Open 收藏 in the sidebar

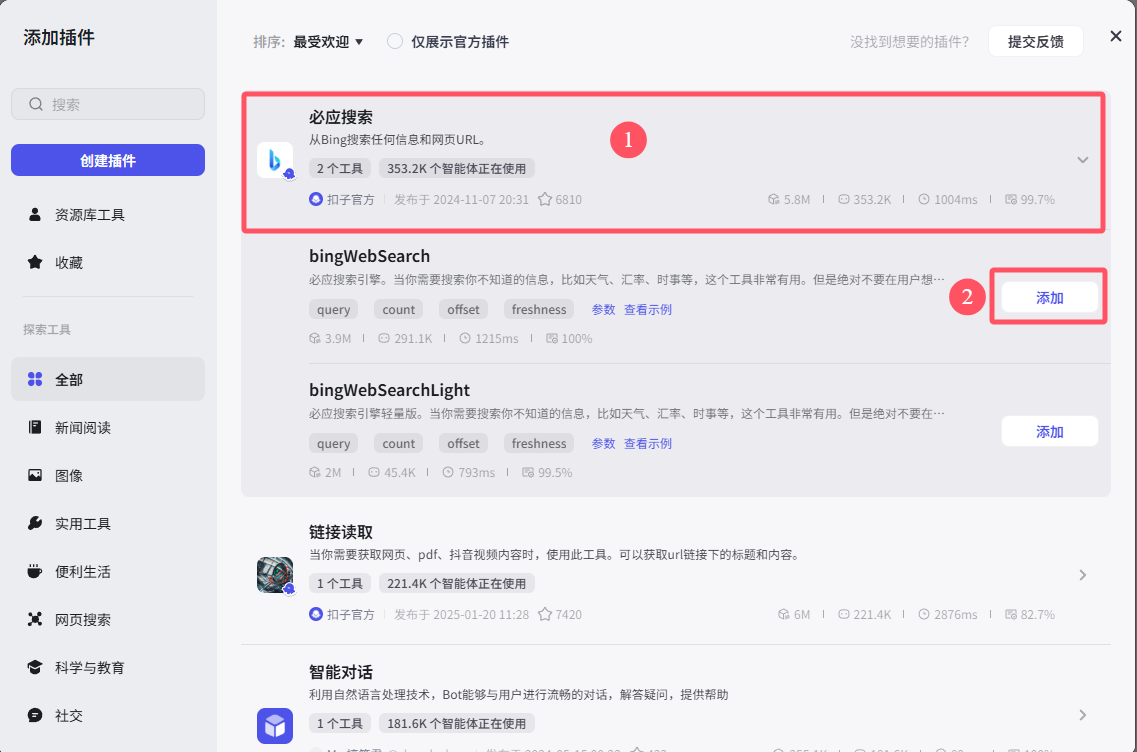(x=108, y=263)
